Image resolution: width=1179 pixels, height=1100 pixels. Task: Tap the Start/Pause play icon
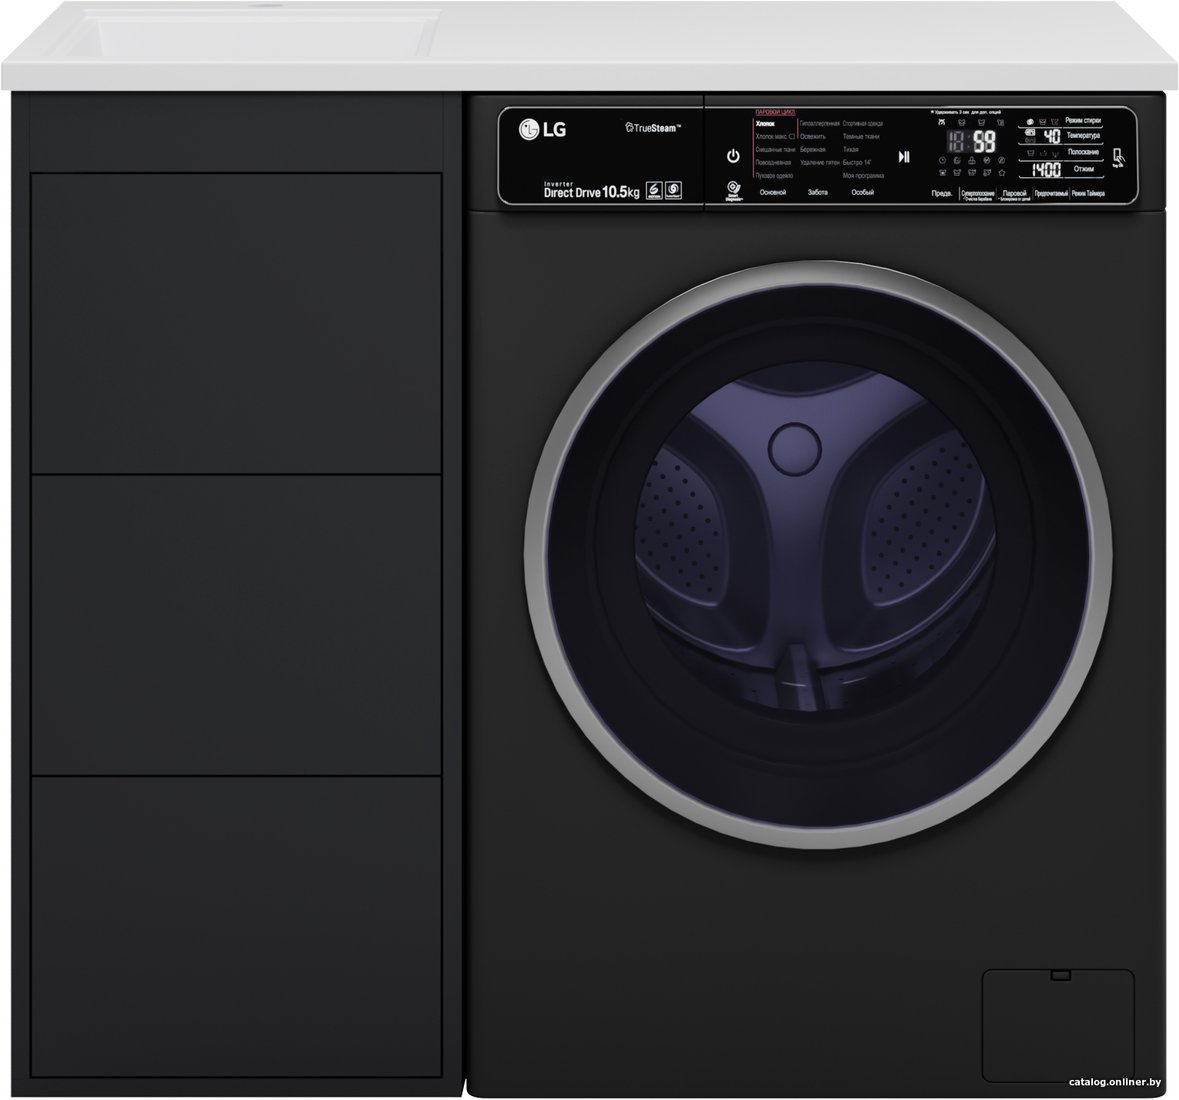pos(904,157)
